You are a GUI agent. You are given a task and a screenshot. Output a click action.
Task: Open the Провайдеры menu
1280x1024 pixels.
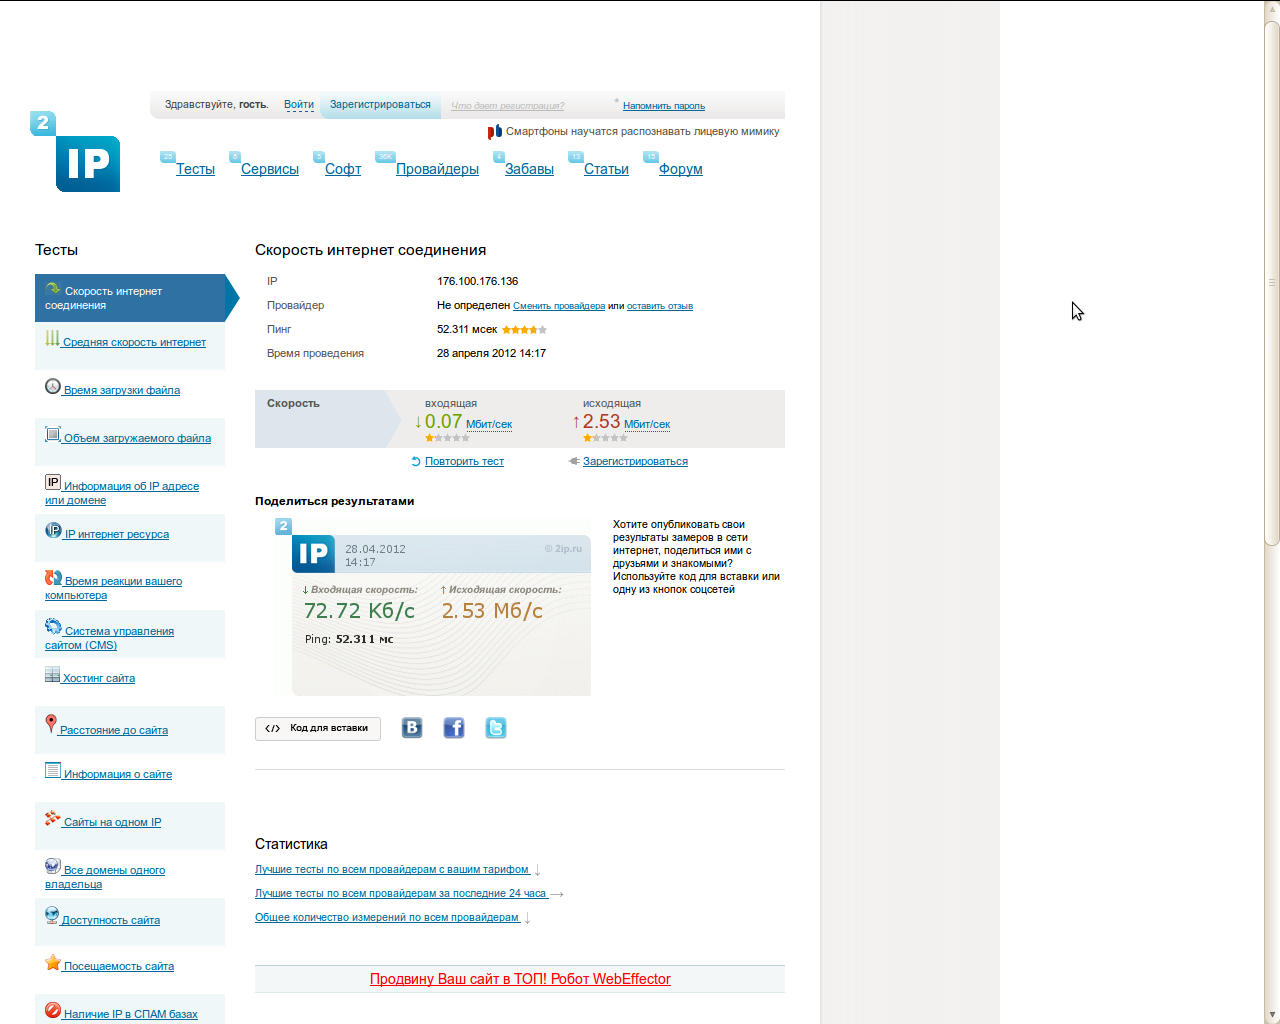[437, 169]
